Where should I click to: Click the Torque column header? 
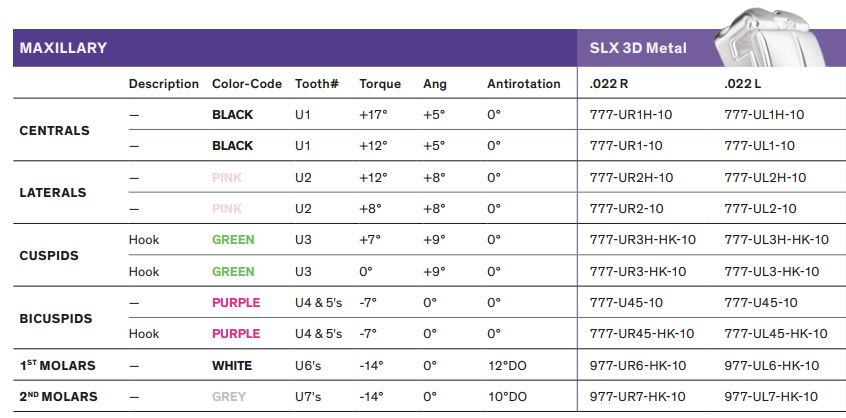click(x=379, y=84)
